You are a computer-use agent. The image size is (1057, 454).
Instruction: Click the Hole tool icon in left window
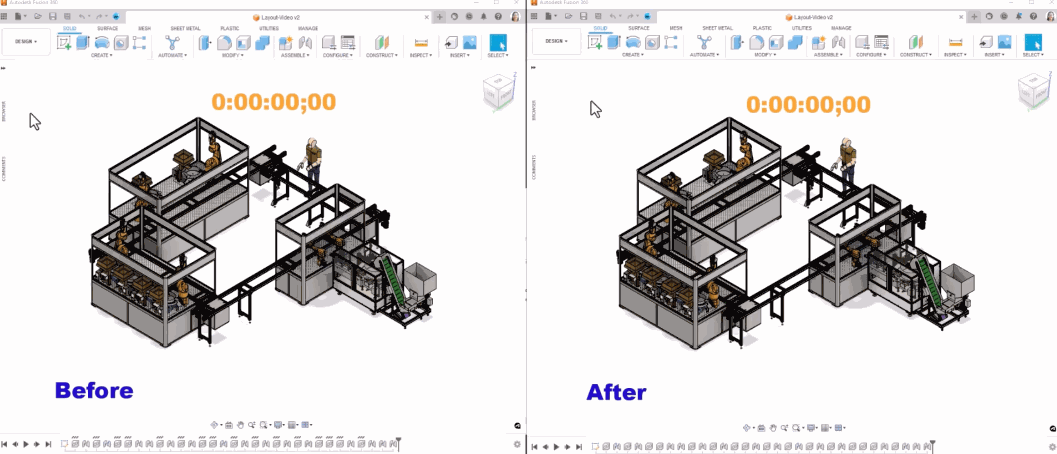[x=121, y=42]
